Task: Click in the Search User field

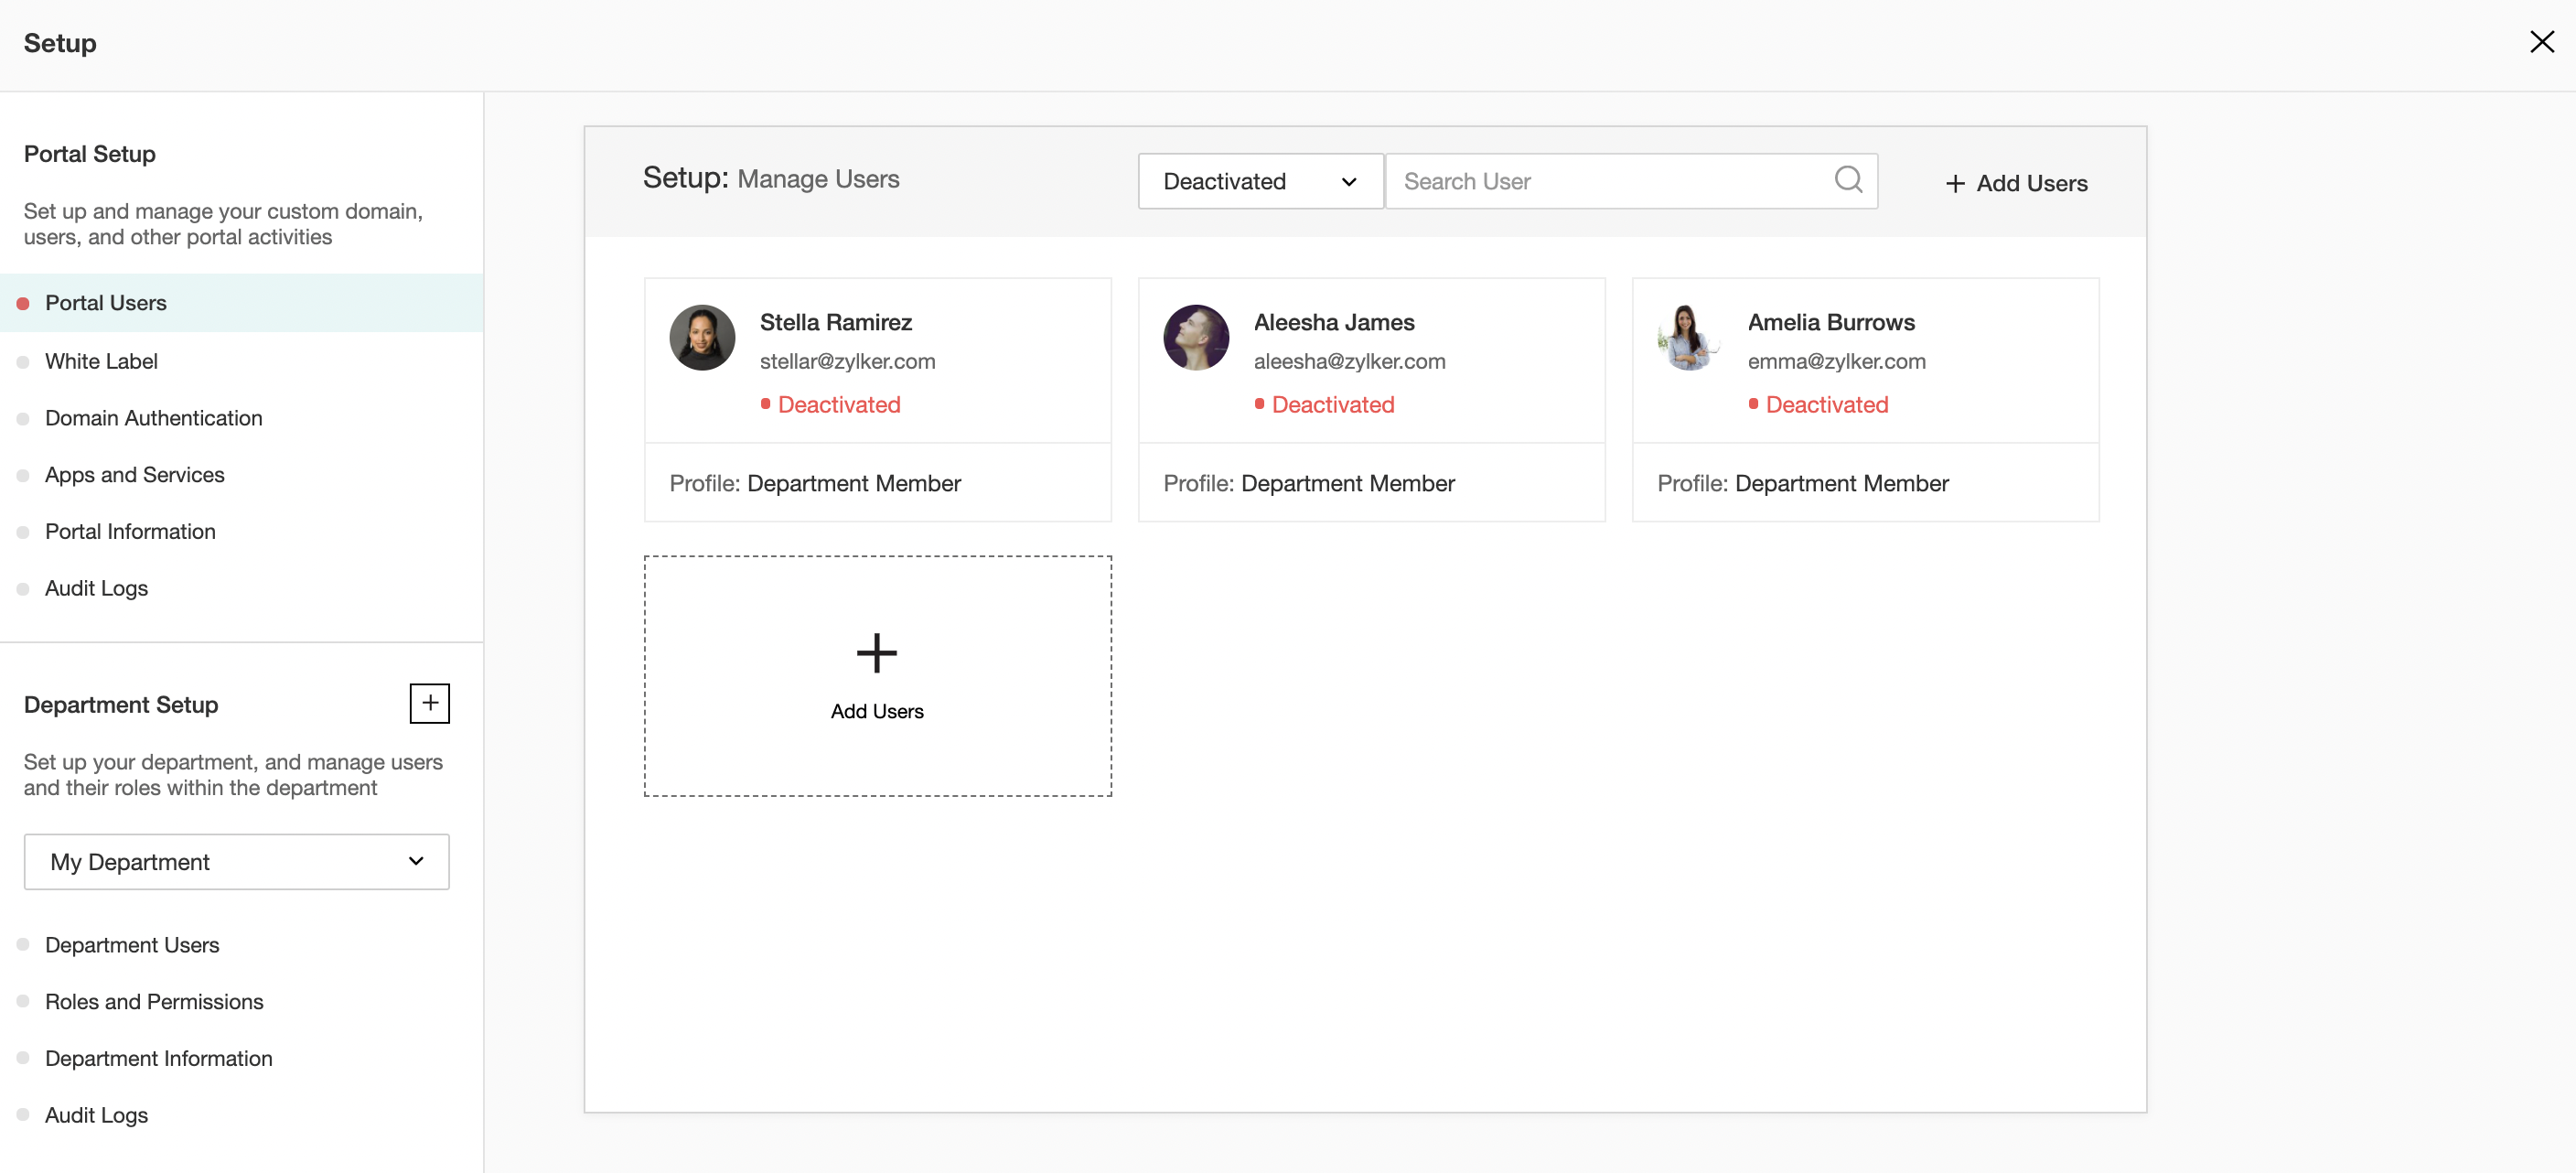Action: point(1610,181)
